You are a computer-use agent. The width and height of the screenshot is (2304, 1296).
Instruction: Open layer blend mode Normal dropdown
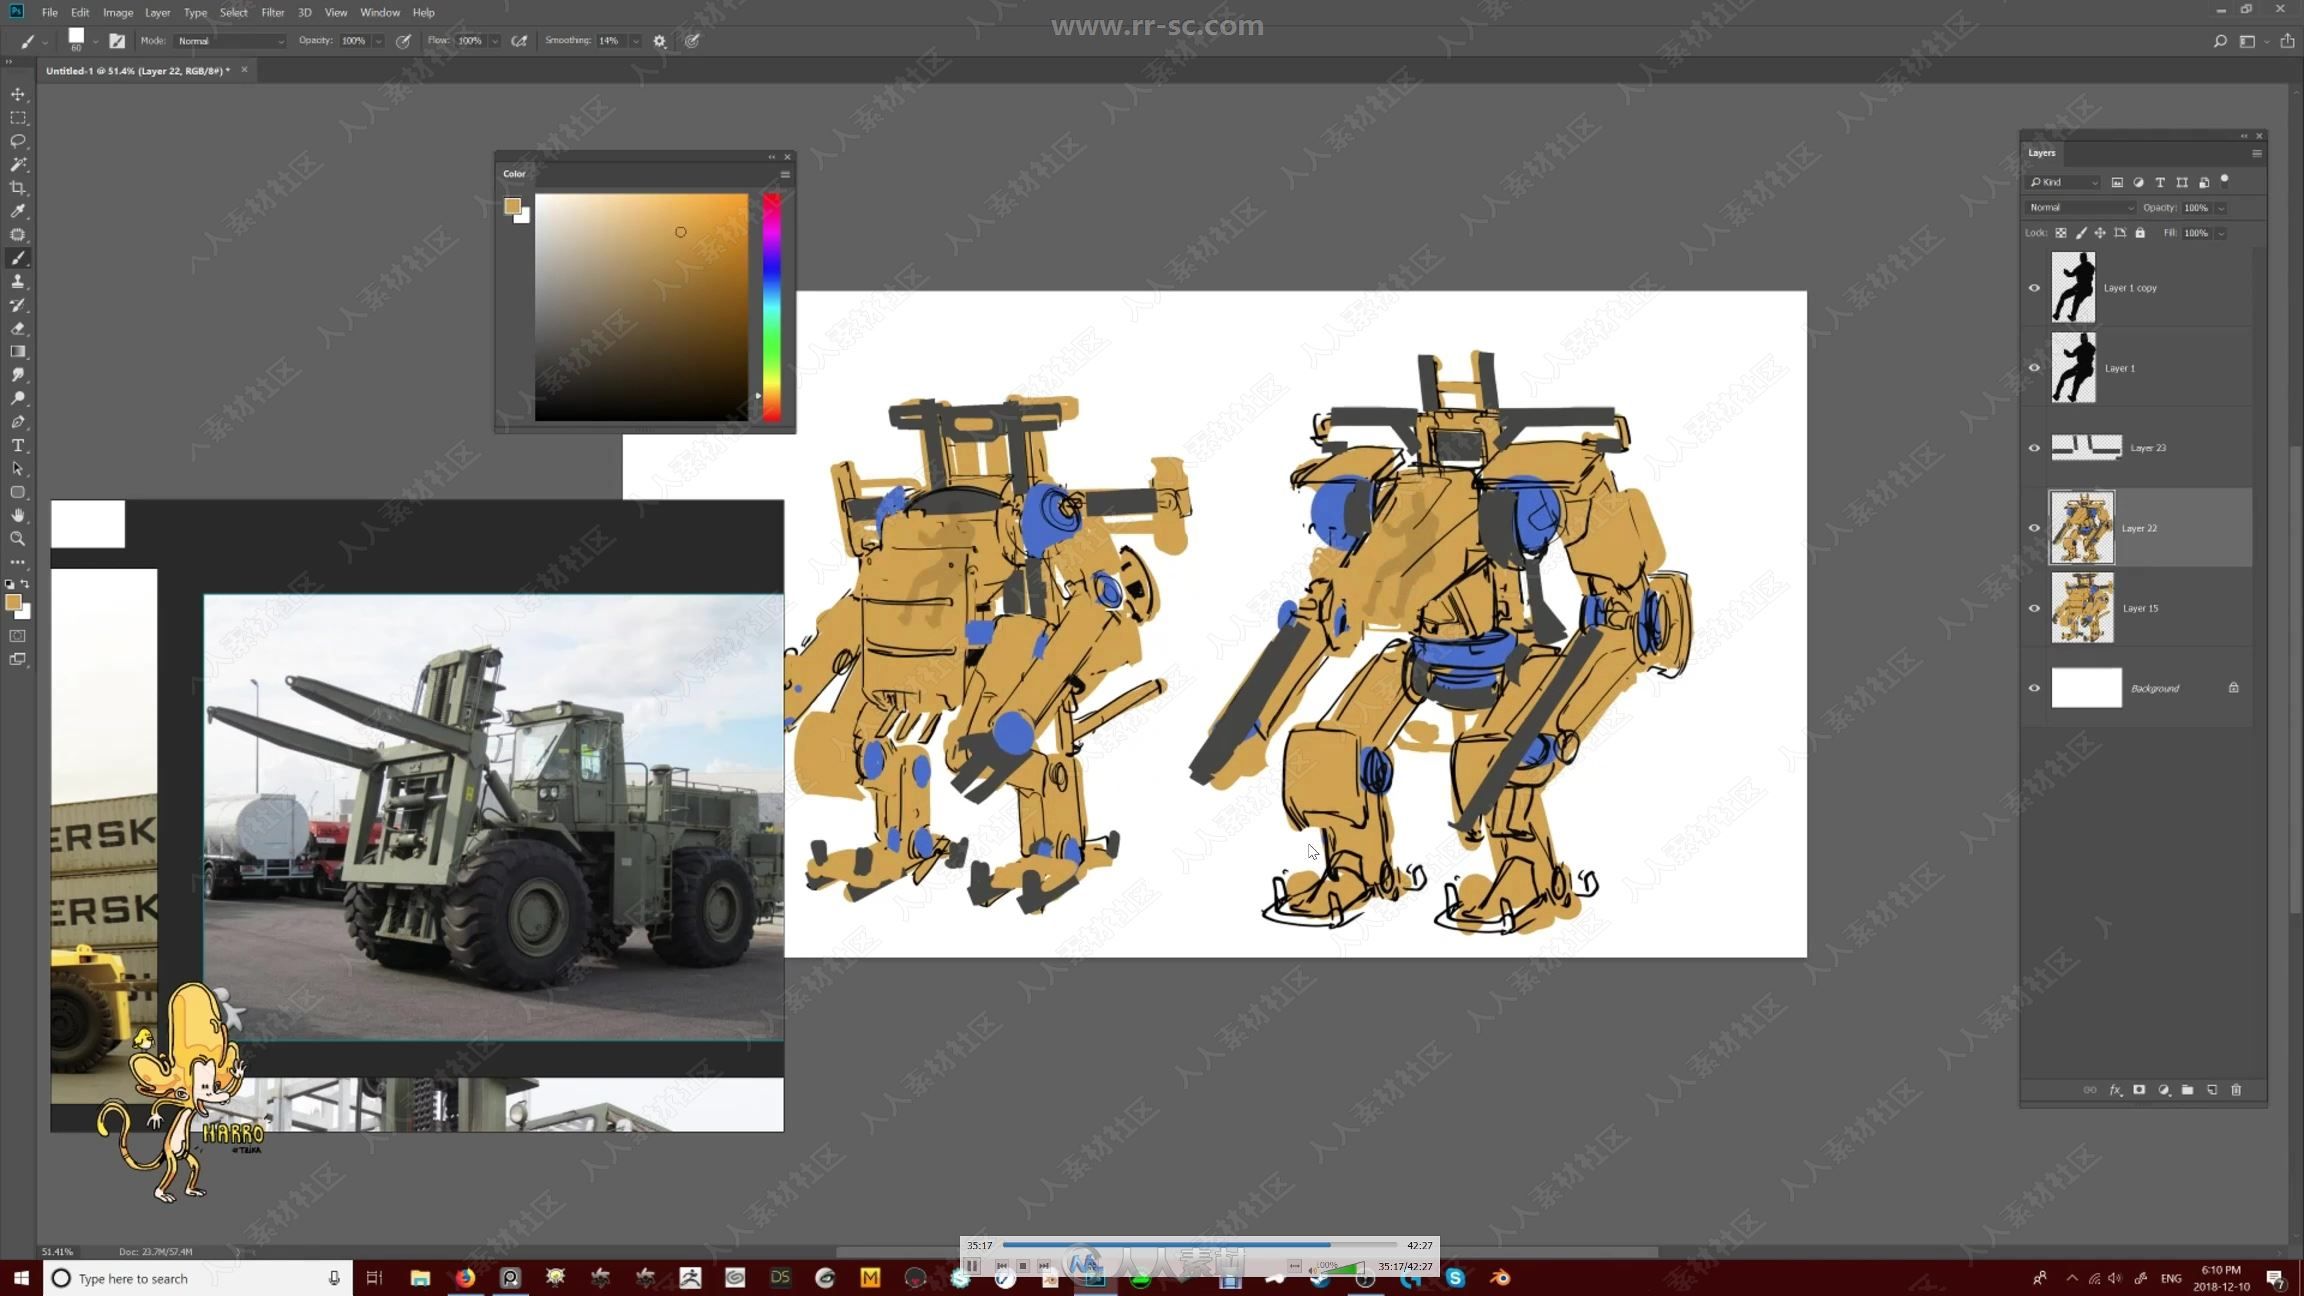click(x=2080, y=208)
